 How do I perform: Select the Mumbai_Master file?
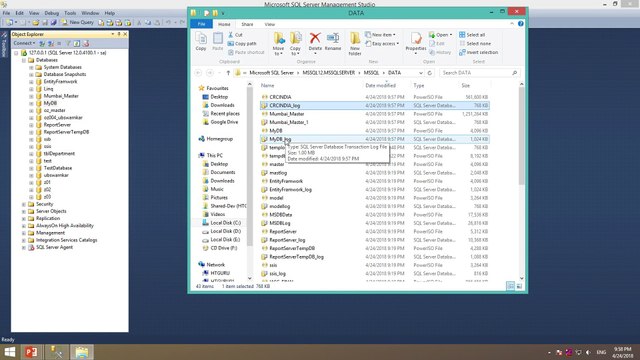287,114
